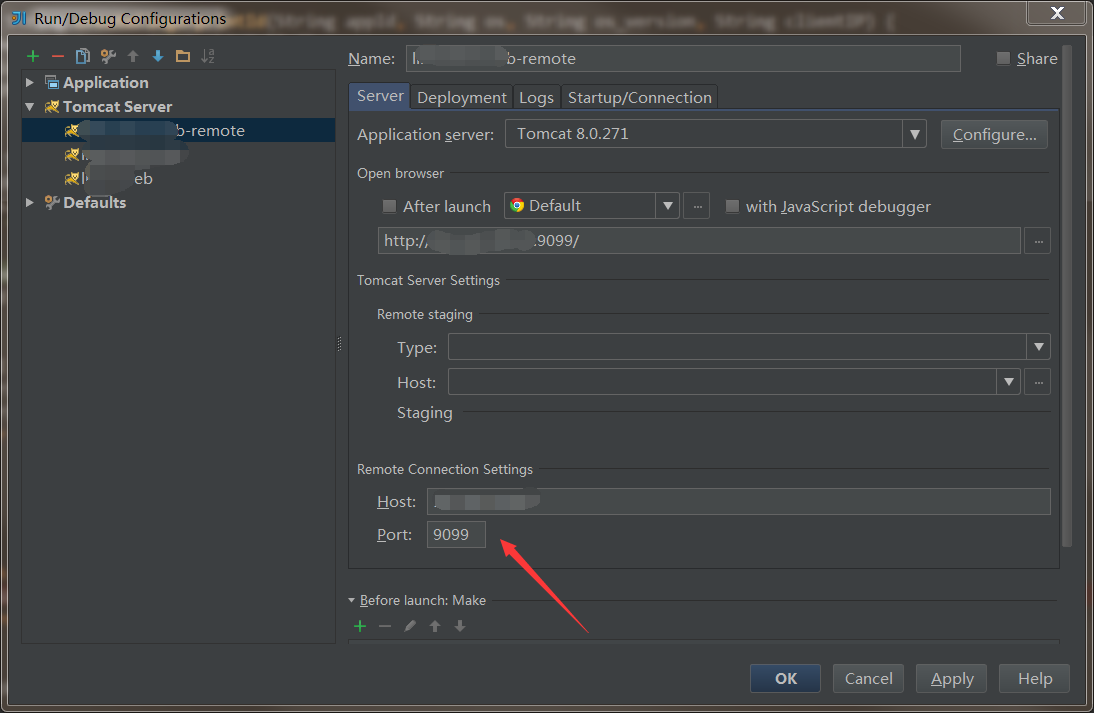Open the Application server dropdown

pyautogui.click(x=914, y=134)
